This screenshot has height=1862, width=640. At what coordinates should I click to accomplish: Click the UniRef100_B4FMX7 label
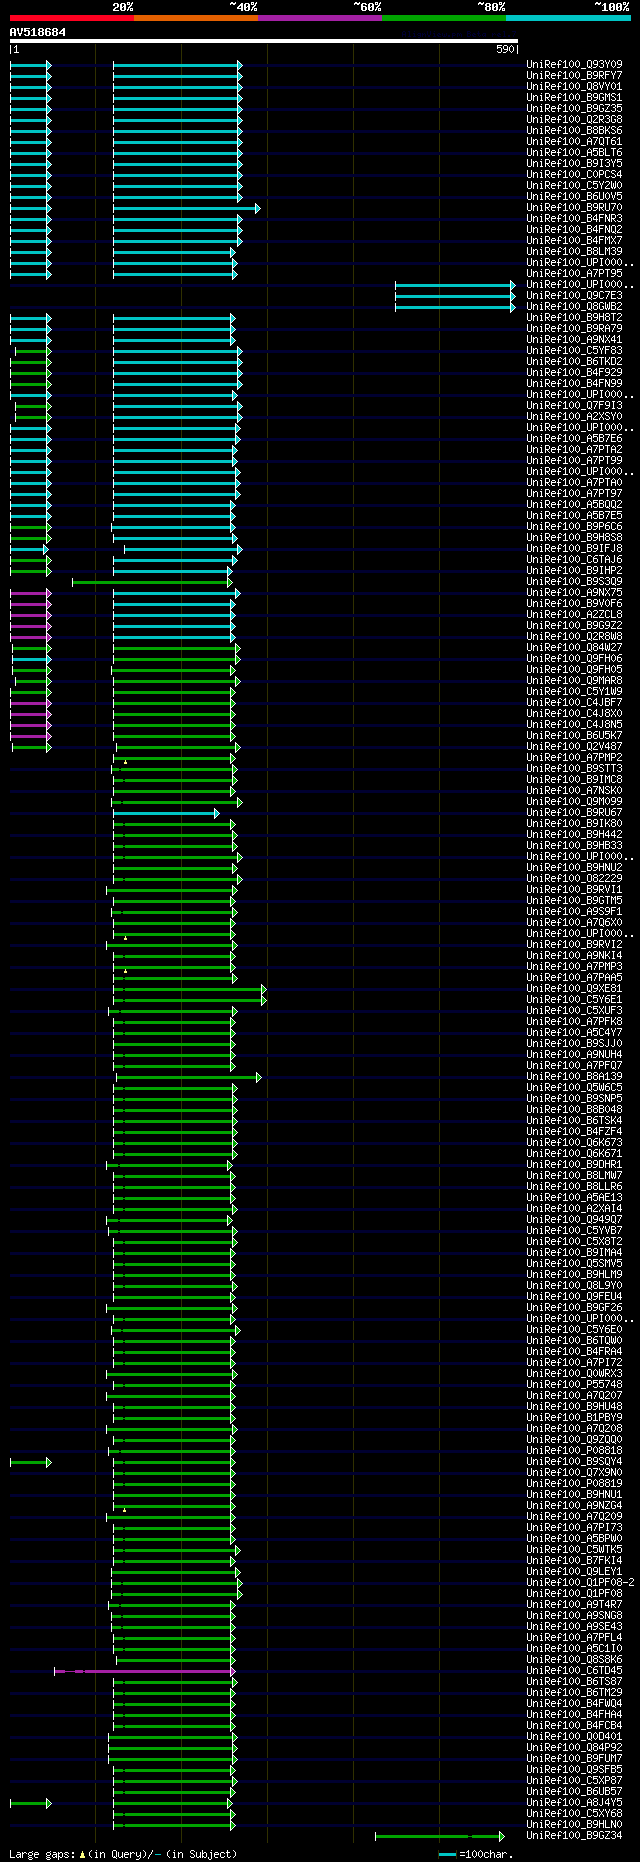[574, 241]
